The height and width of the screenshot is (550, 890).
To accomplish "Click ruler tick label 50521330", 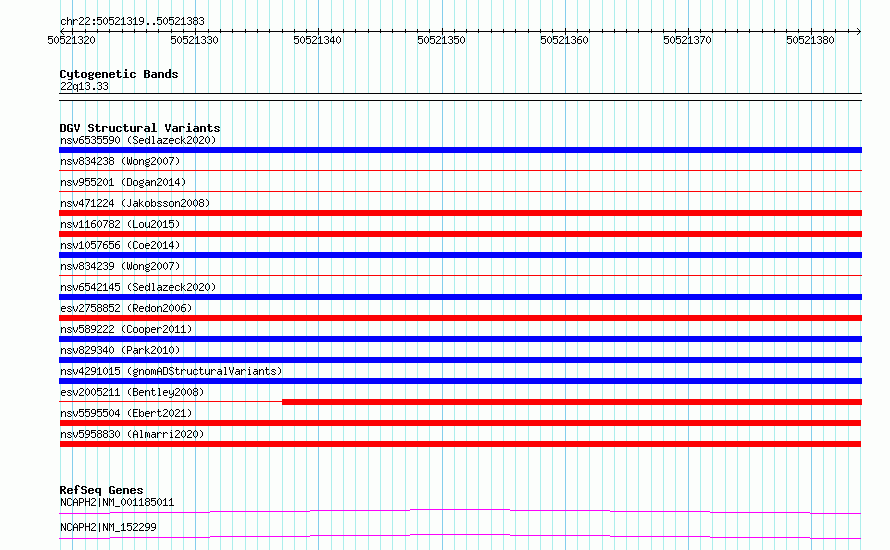I will pos(194,40).
